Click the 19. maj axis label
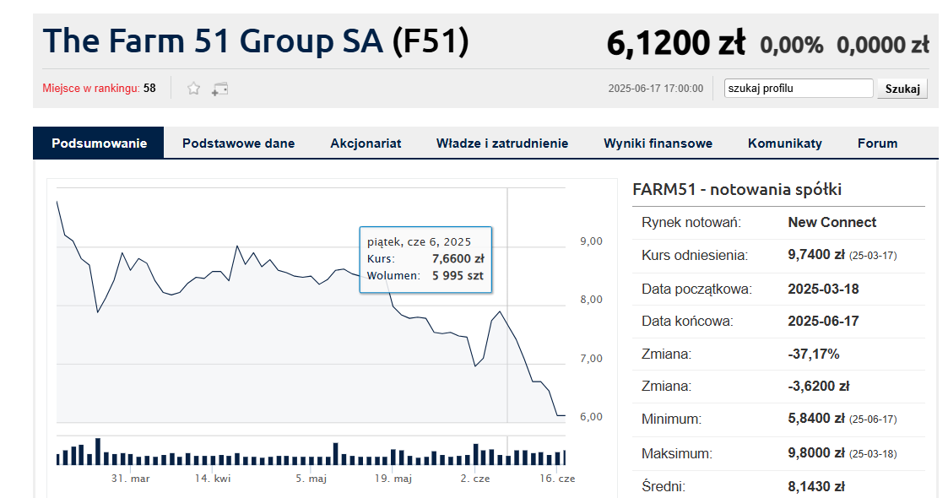Viewport: 948px width, 498px height. coord(393,478)
